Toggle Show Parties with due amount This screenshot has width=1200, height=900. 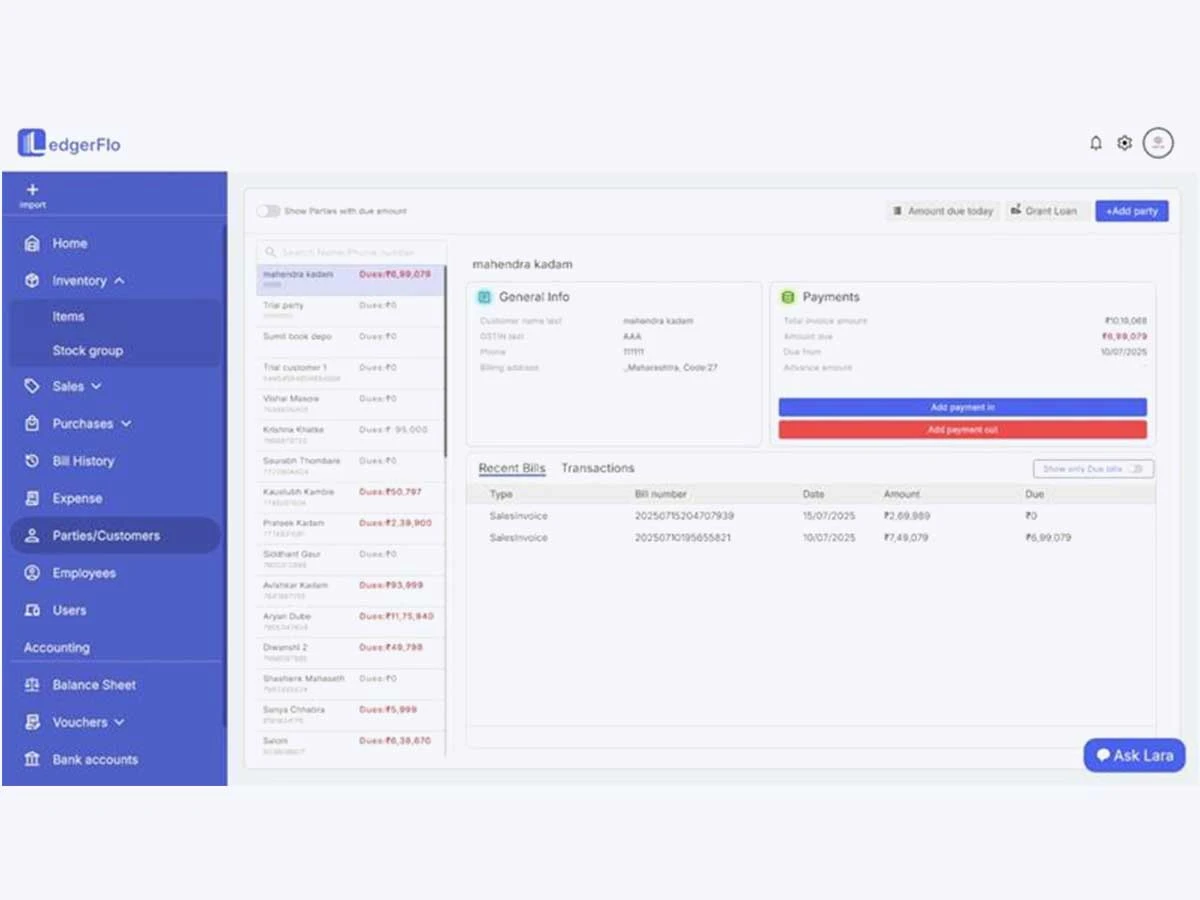(268, 211)
